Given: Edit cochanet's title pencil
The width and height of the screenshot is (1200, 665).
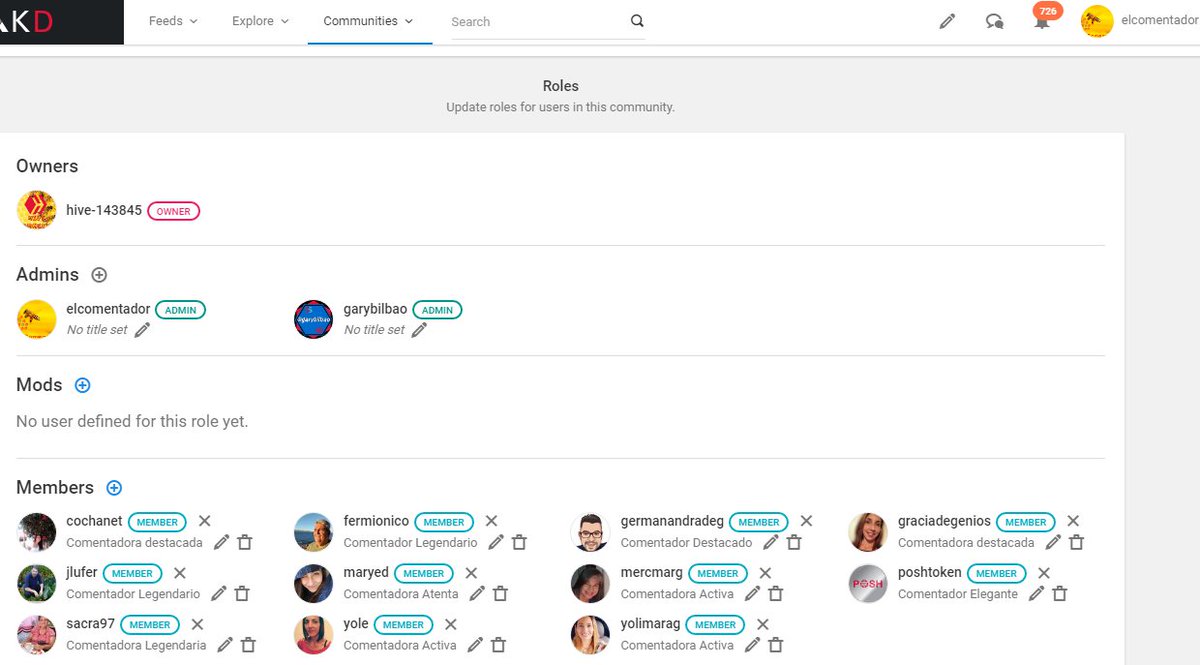Looking at the screenshot, I should coord(221,542).
